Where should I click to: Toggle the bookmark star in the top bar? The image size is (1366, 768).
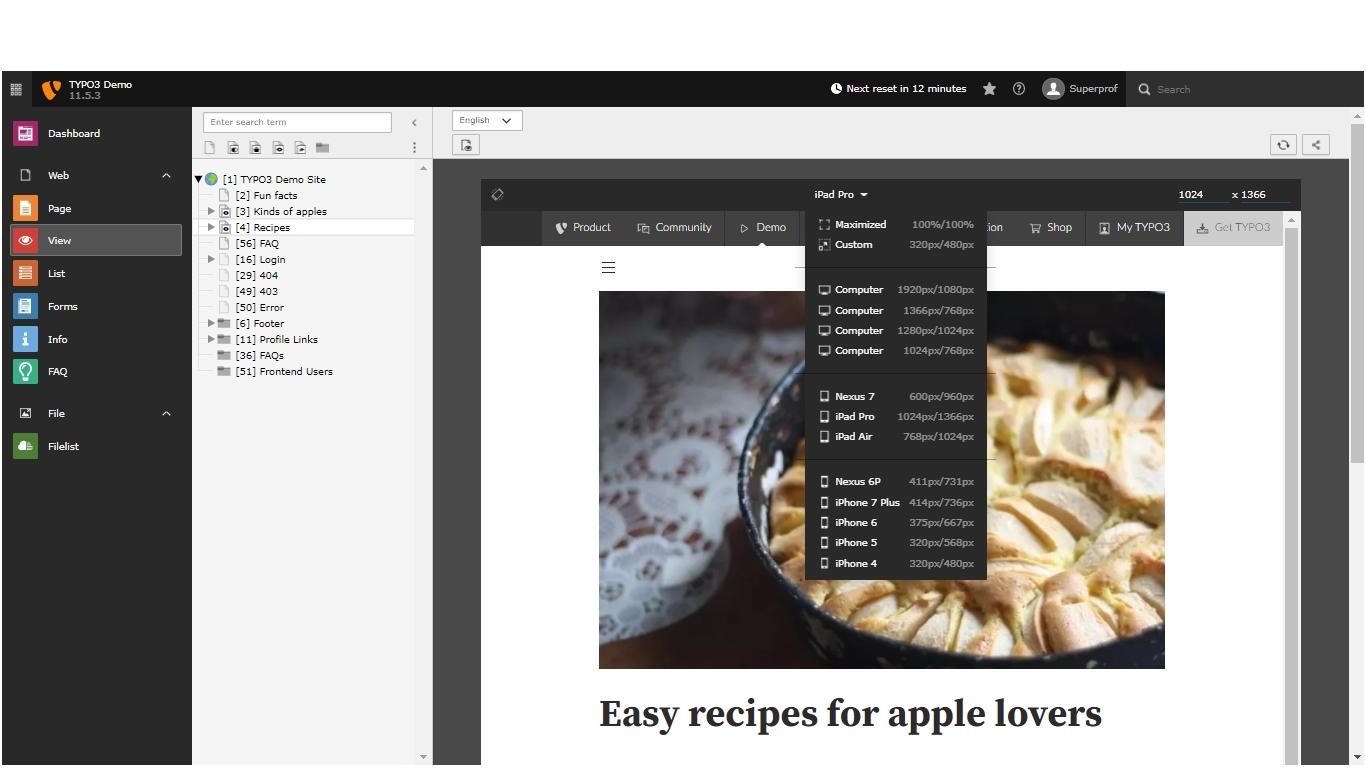click(x=989, y=88)
